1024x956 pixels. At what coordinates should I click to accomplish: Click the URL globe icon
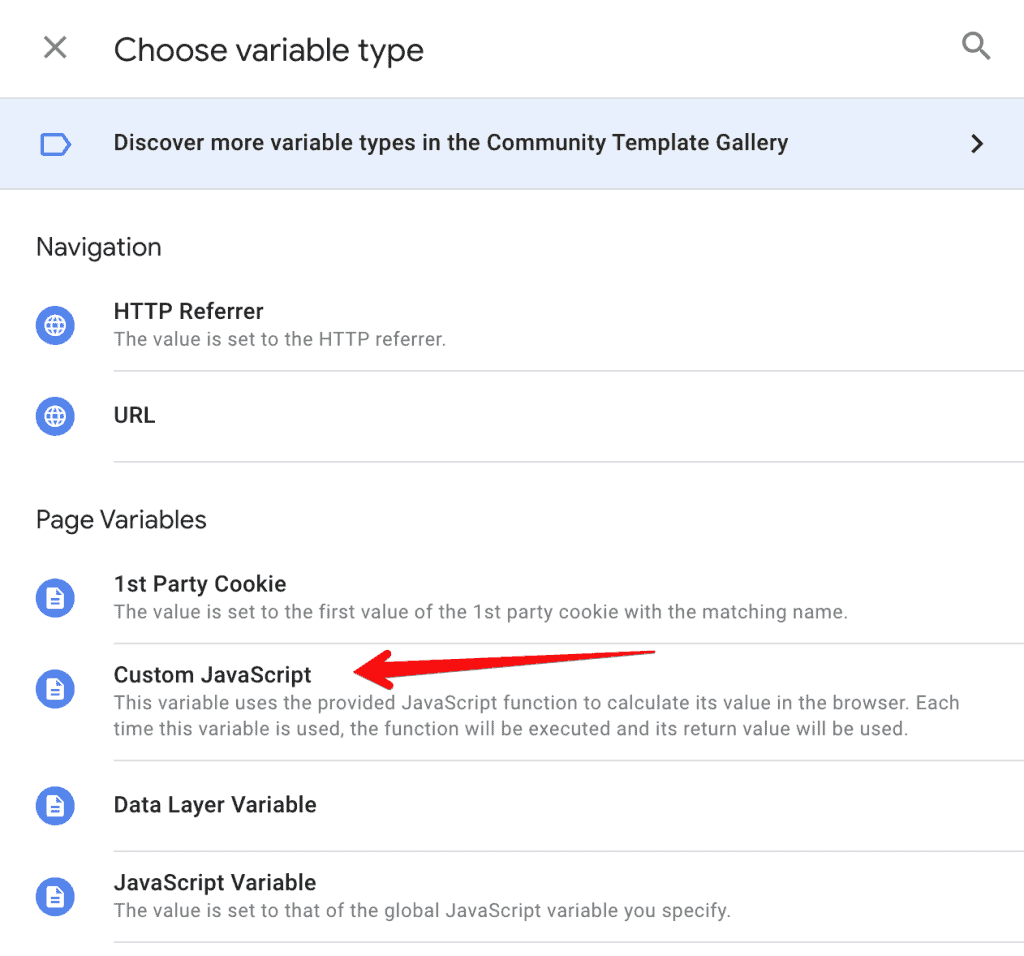tap(55, 416)
